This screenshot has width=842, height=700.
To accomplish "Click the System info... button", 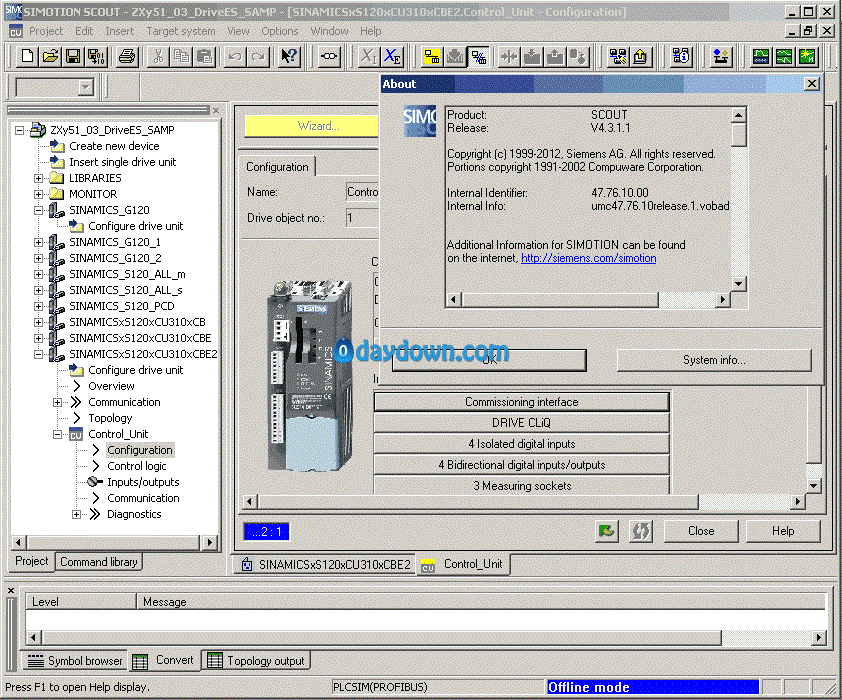I will tap(714, 360).
